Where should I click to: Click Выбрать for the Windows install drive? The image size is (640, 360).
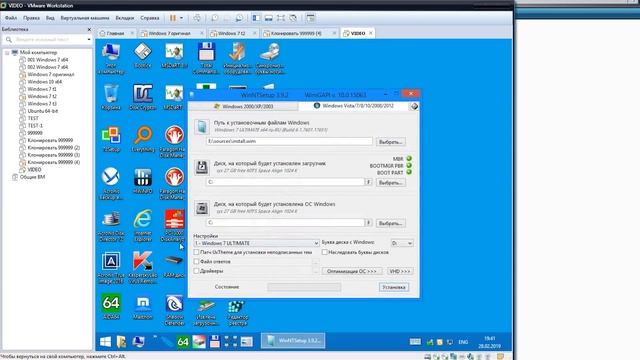click(x=391, y=223)
